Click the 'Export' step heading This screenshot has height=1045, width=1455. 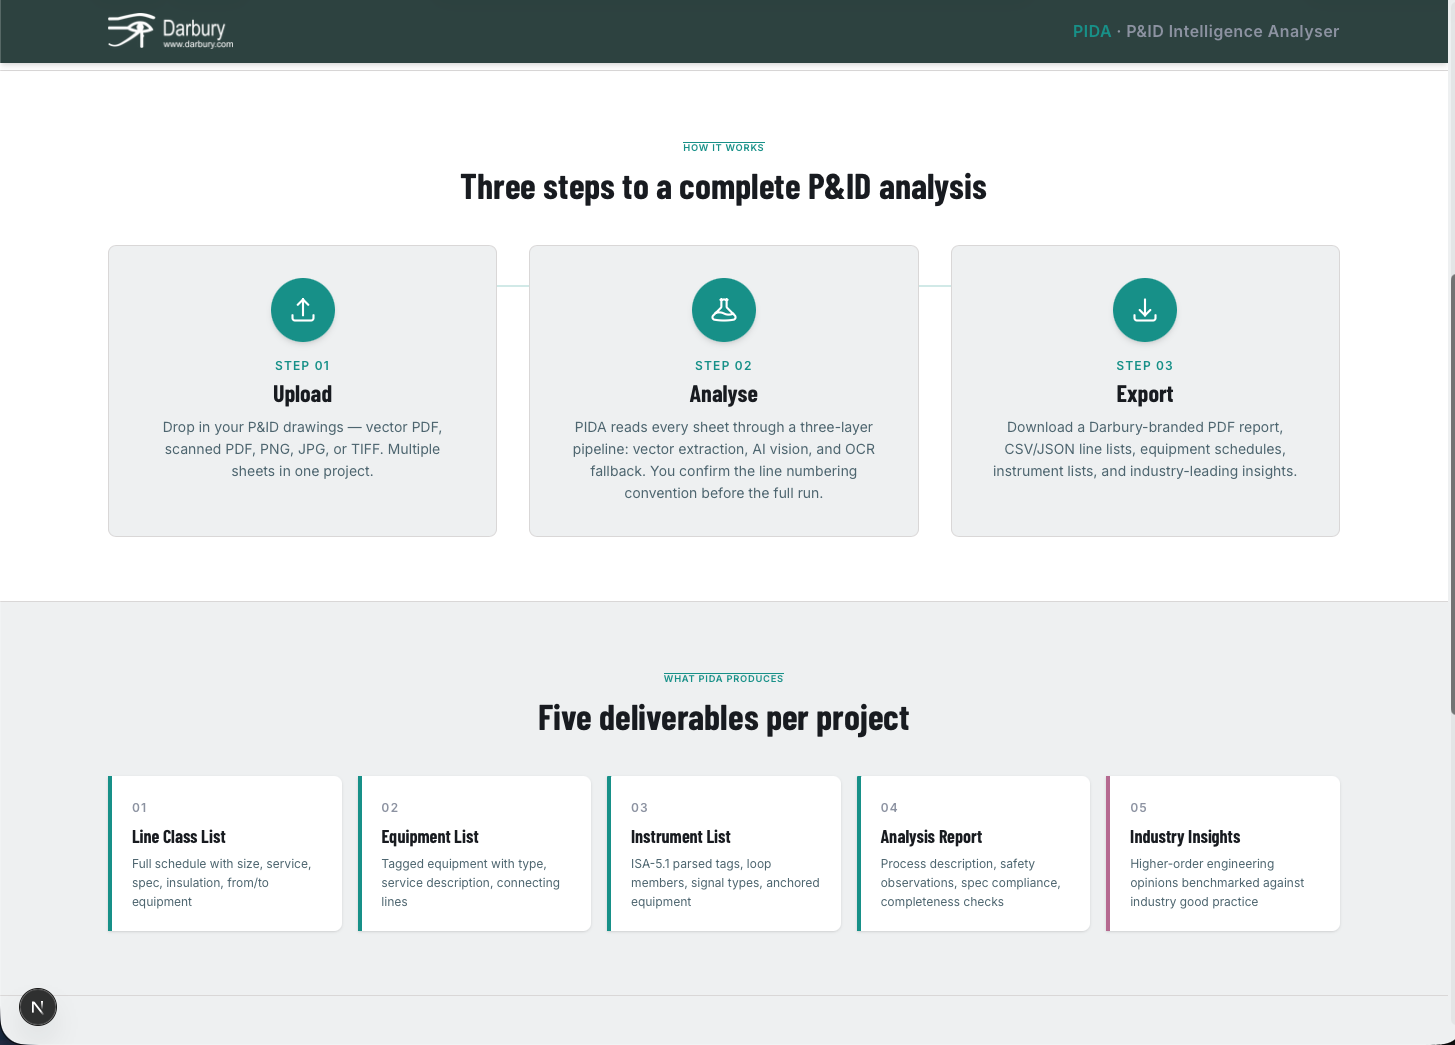click(x=1145, y=394)
